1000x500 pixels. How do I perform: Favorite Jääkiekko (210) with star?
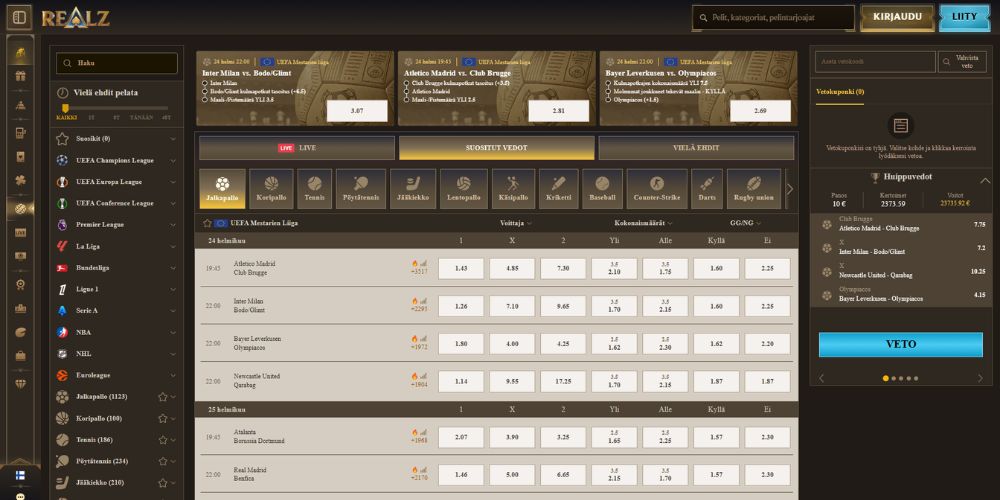pos(163,483)
